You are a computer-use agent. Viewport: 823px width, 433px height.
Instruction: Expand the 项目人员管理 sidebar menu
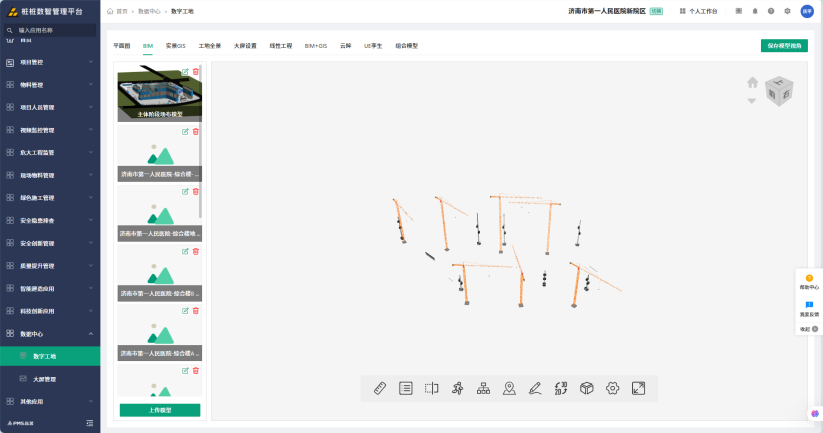pyautogui.click(x=50, y=108)
